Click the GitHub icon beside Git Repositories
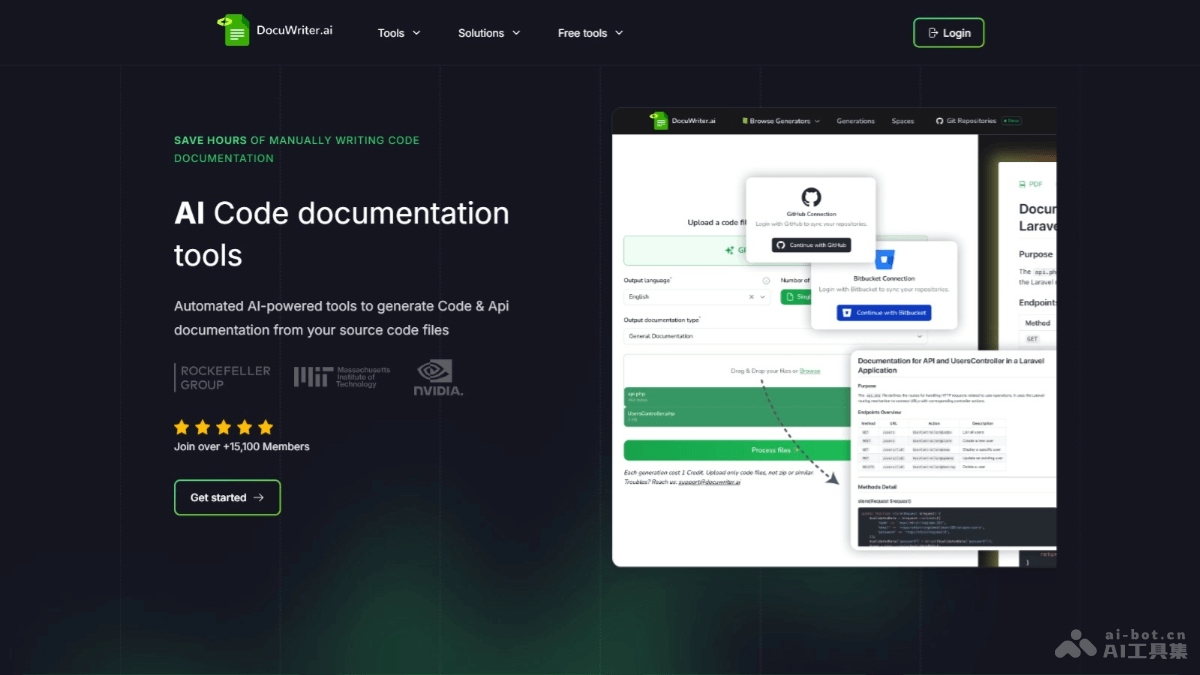This screenshot has height=675, width=1200. pos(940,121)
